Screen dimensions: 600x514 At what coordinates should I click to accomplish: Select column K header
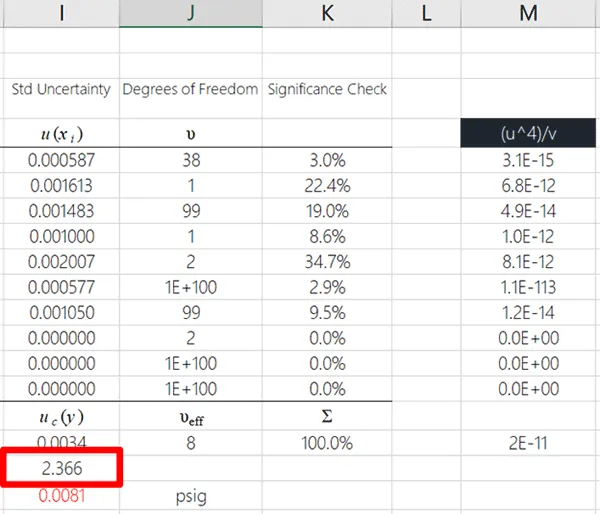[x=327, y=13]
